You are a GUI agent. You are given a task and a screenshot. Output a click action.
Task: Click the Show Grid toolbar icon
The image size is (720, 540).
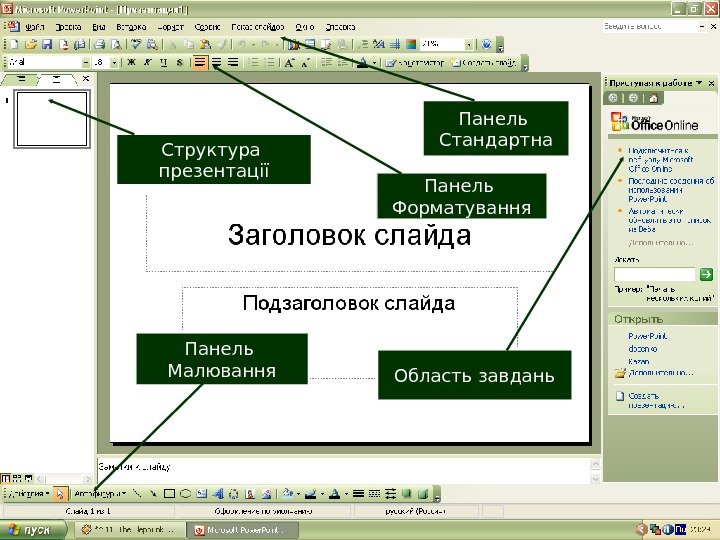(395, 44)
